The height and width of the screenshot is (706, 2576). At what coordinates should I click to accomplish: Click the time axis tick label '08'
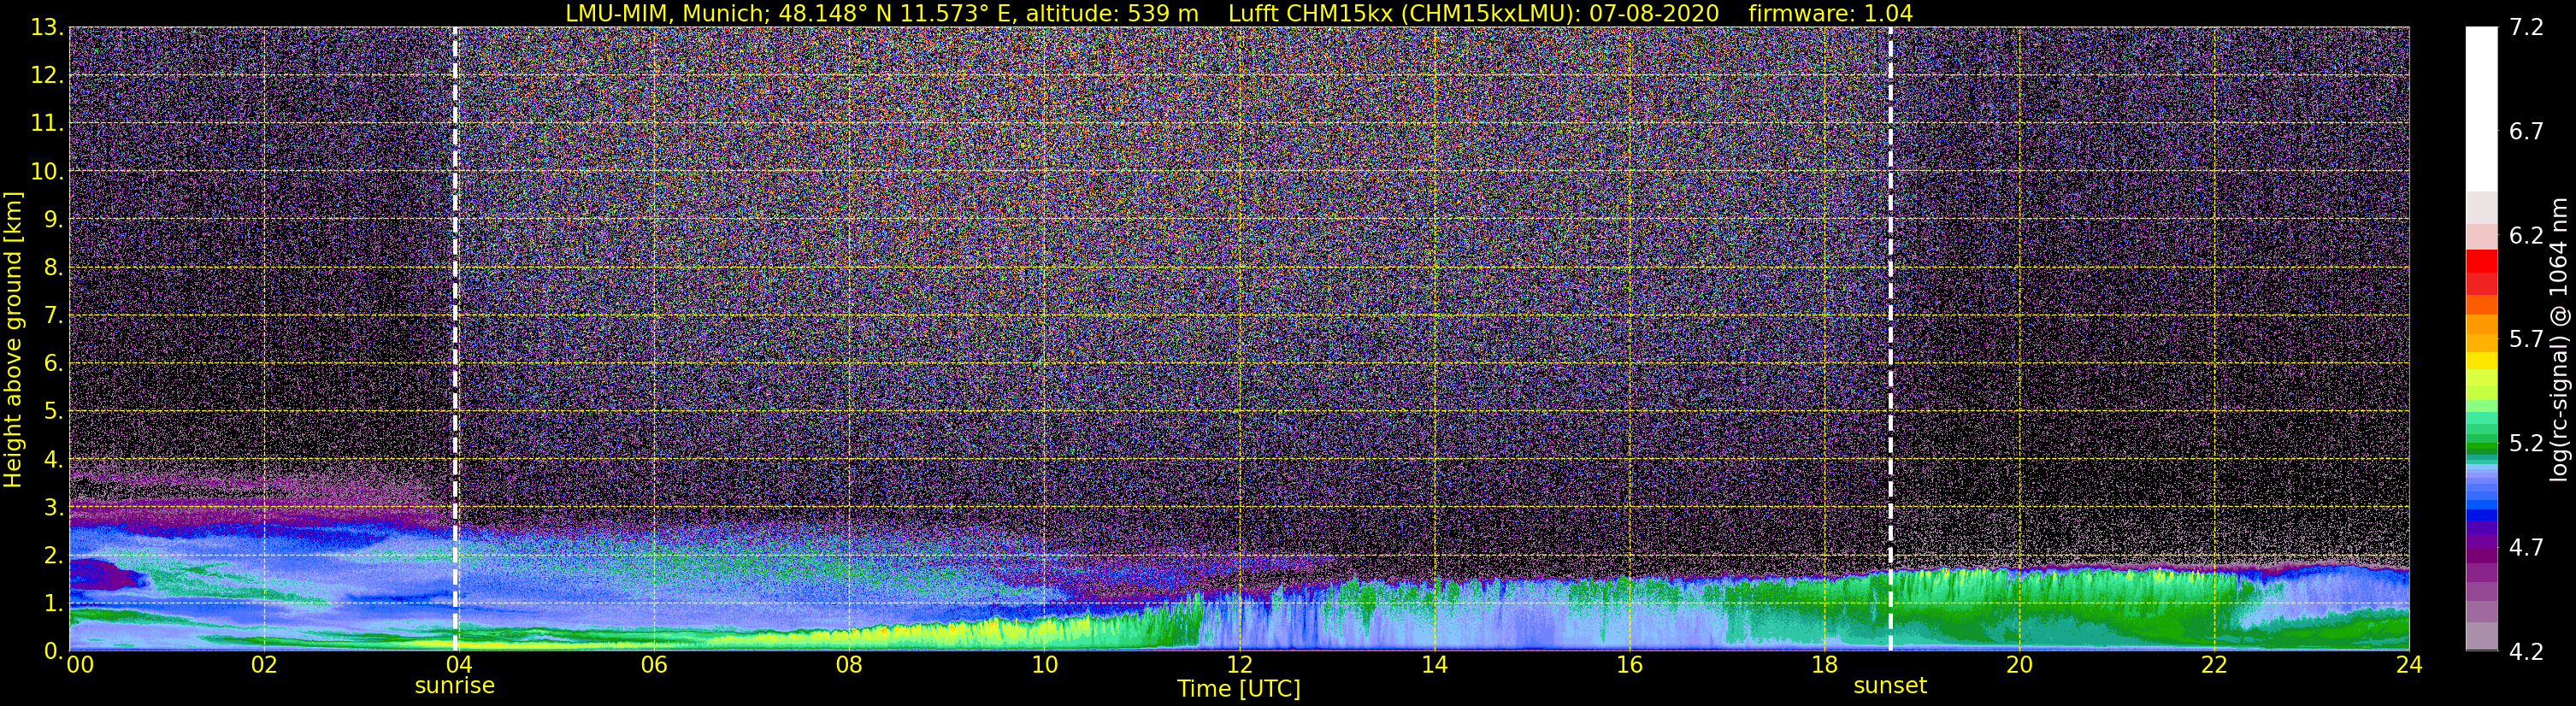849,665
